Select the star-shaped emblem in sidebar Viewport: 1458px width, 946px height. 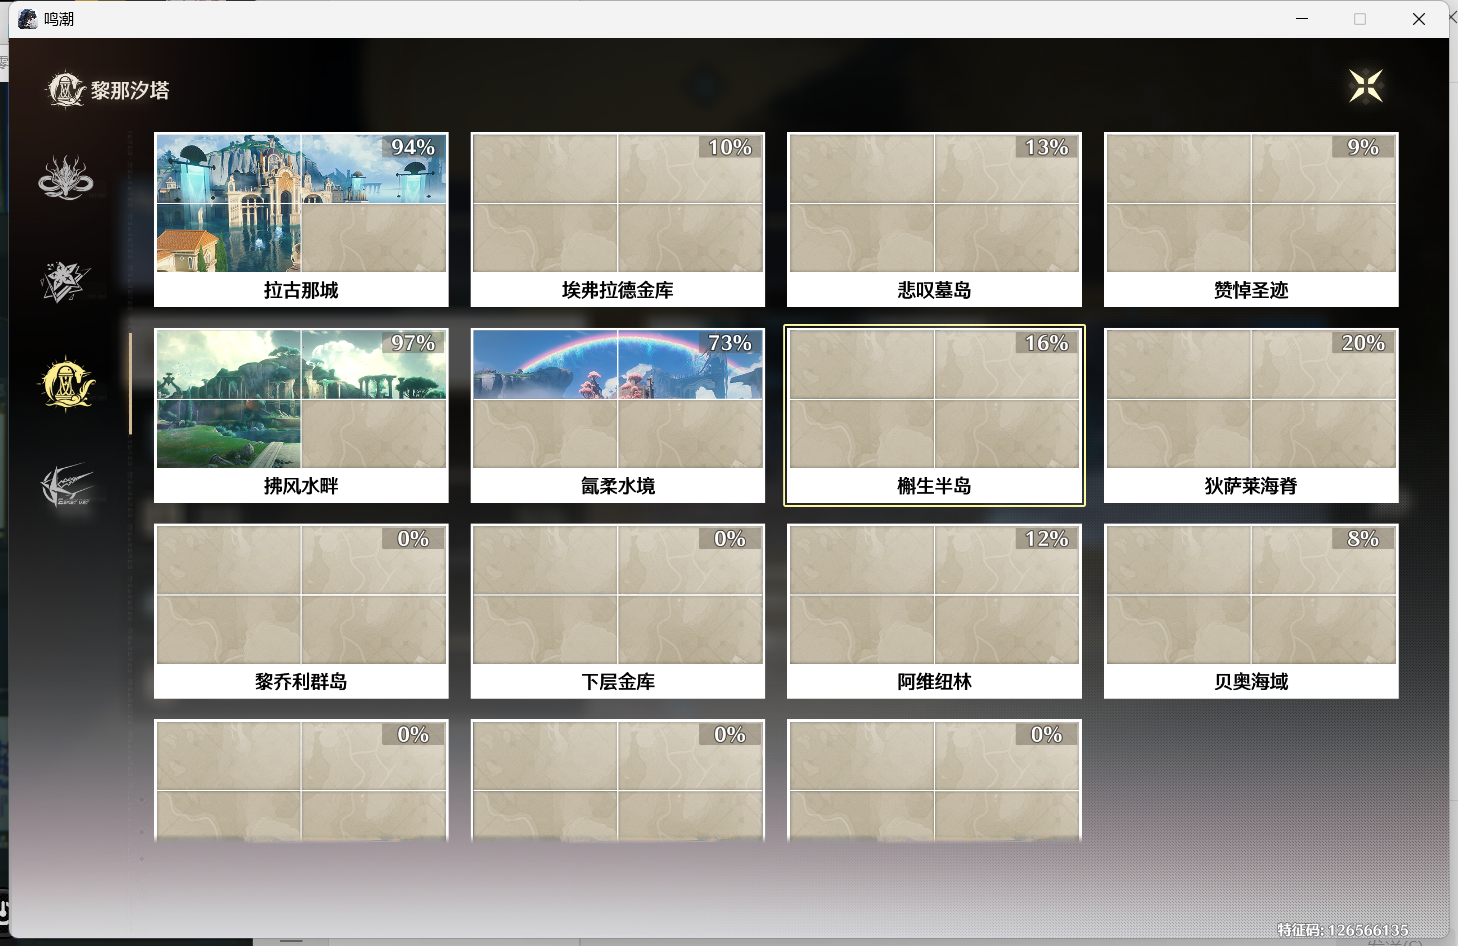tap(66, 282)
